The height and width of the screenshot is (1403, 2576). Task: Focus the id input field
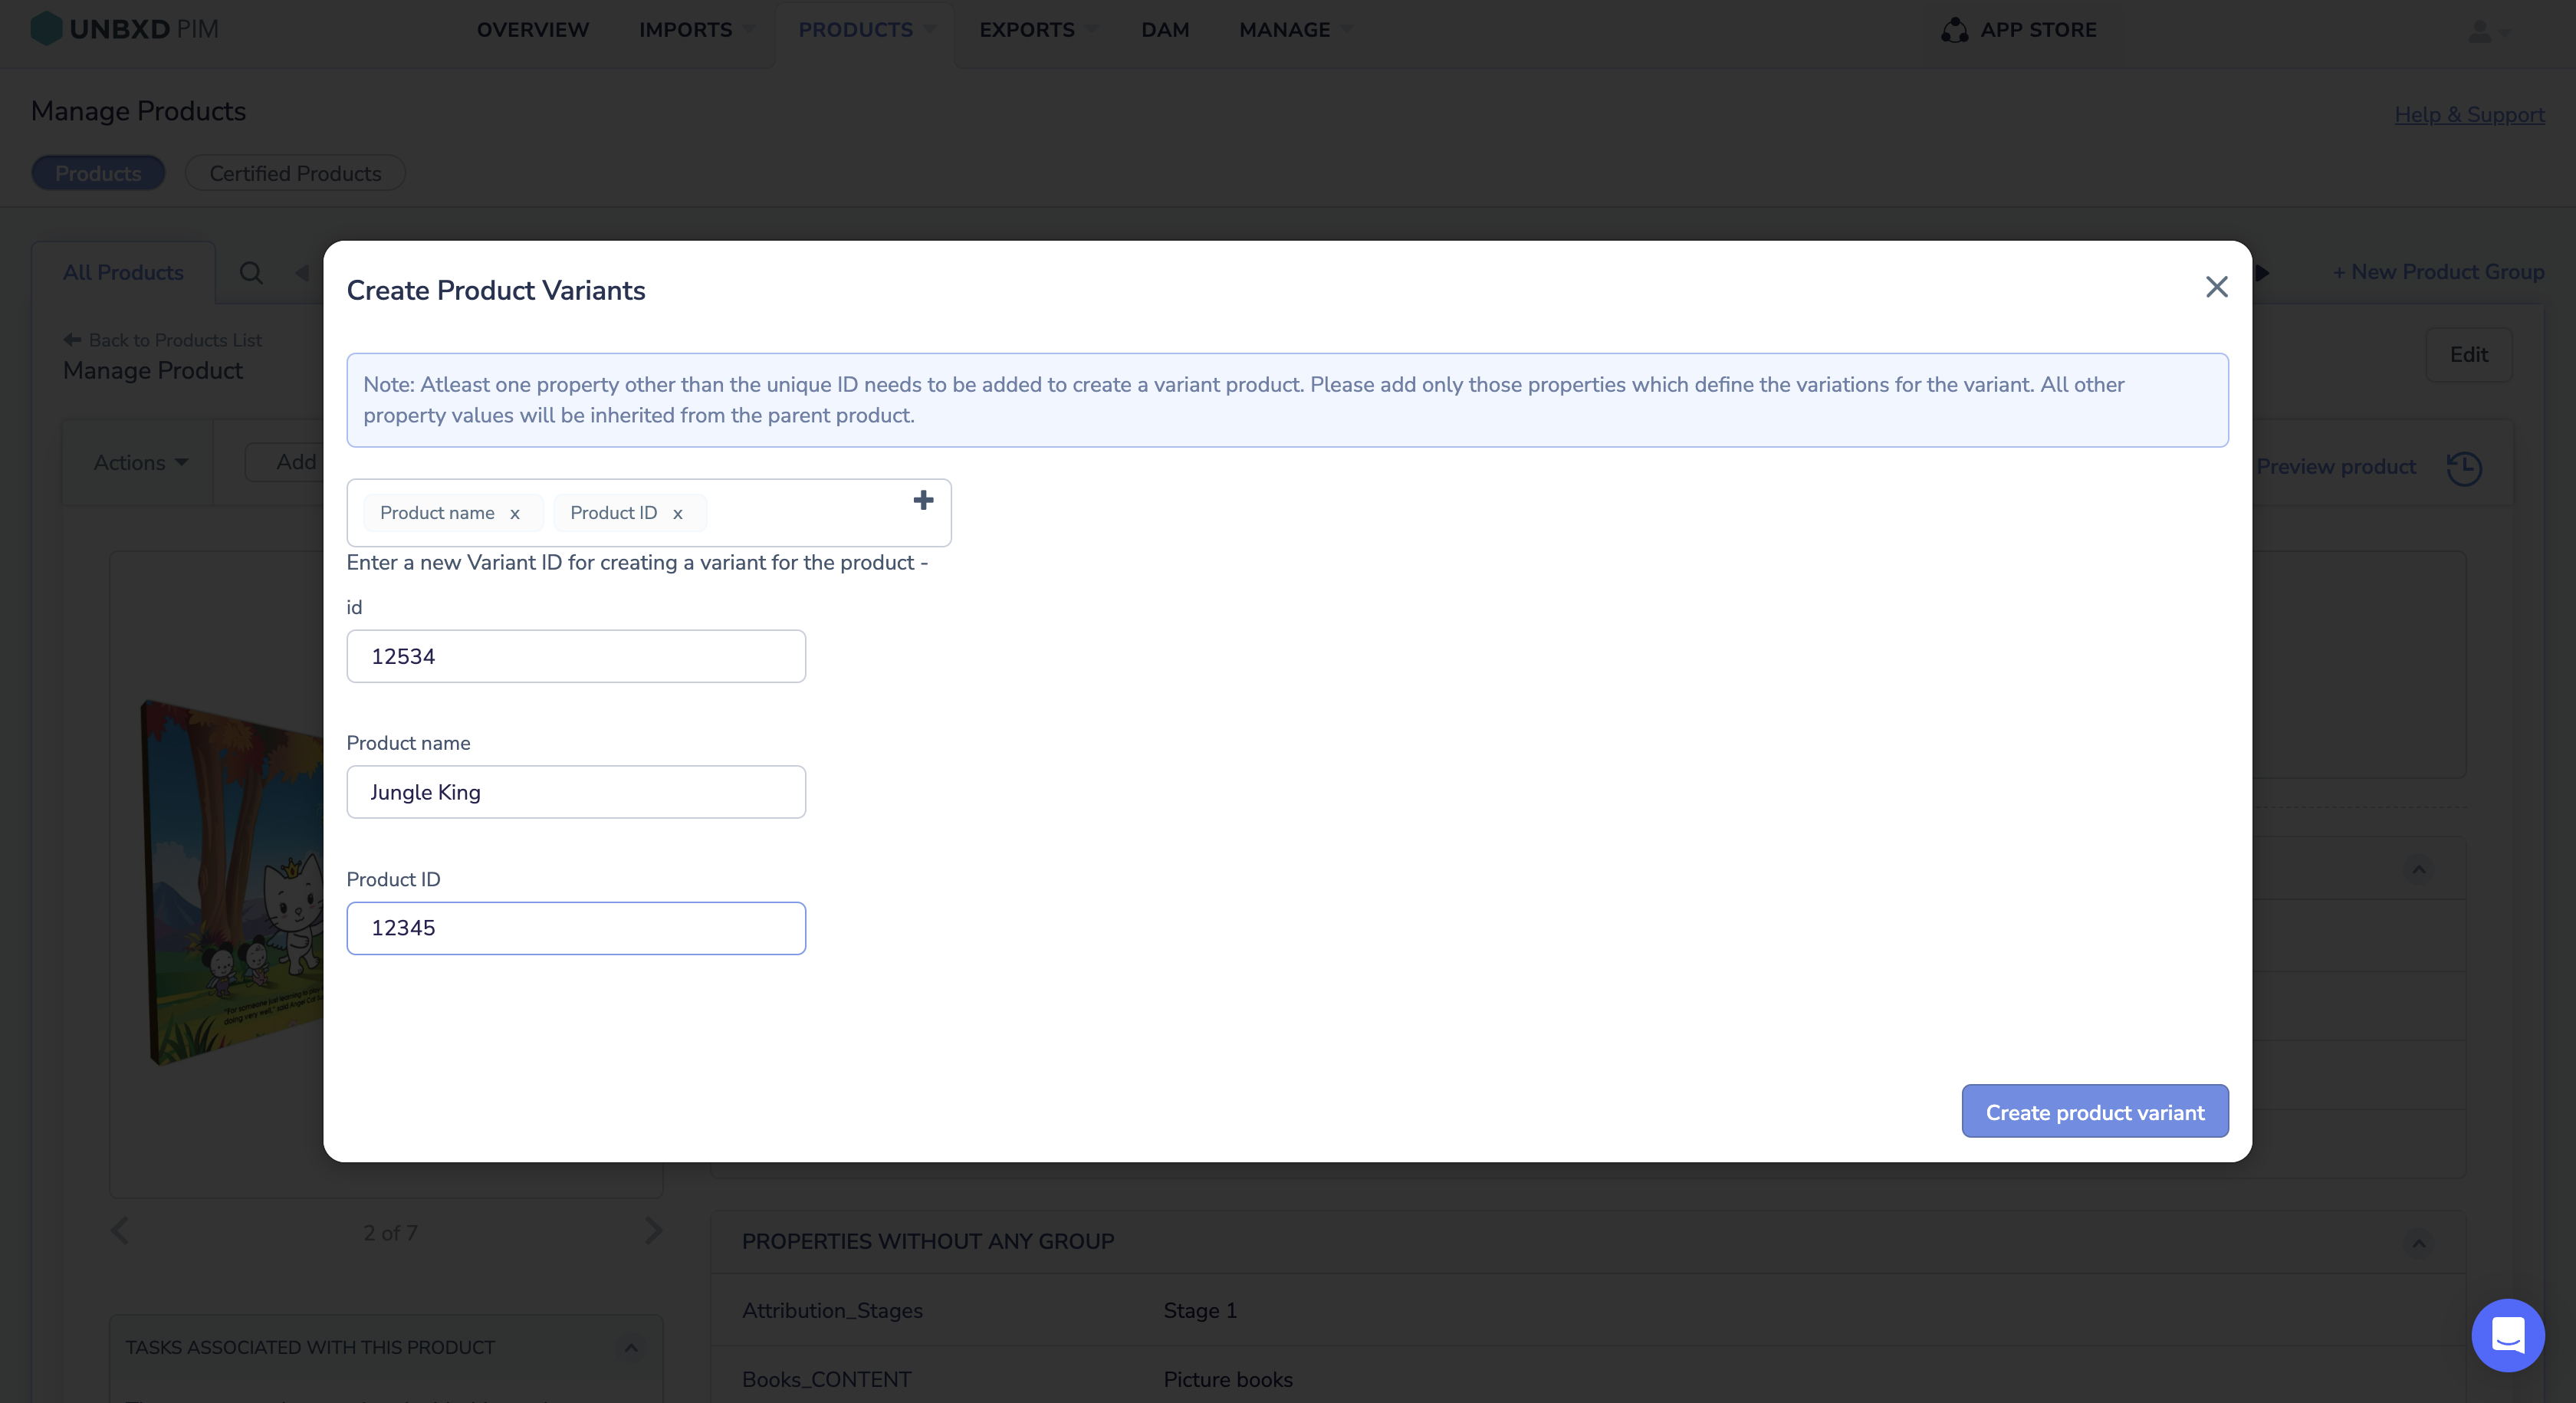click(576, 656)
